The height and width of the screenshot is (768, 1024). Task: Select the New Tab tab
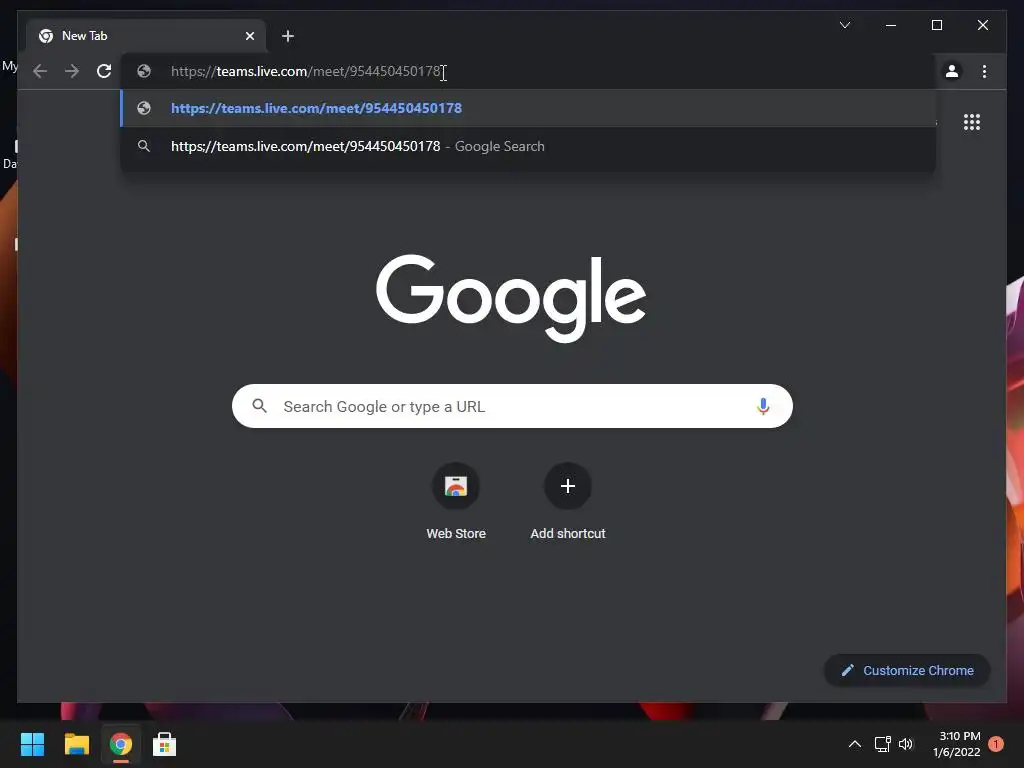tap(146, 36)
